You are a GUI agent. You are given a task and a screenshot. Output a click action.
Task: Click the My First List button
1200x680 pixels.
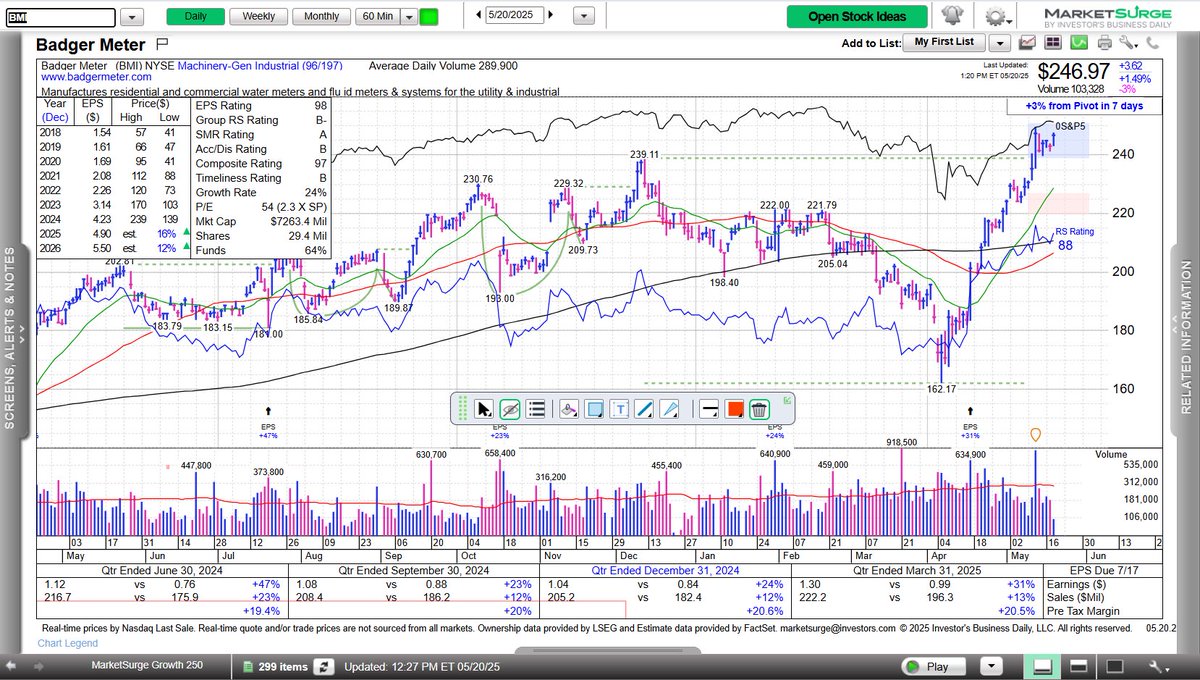[x=943, y=42]
